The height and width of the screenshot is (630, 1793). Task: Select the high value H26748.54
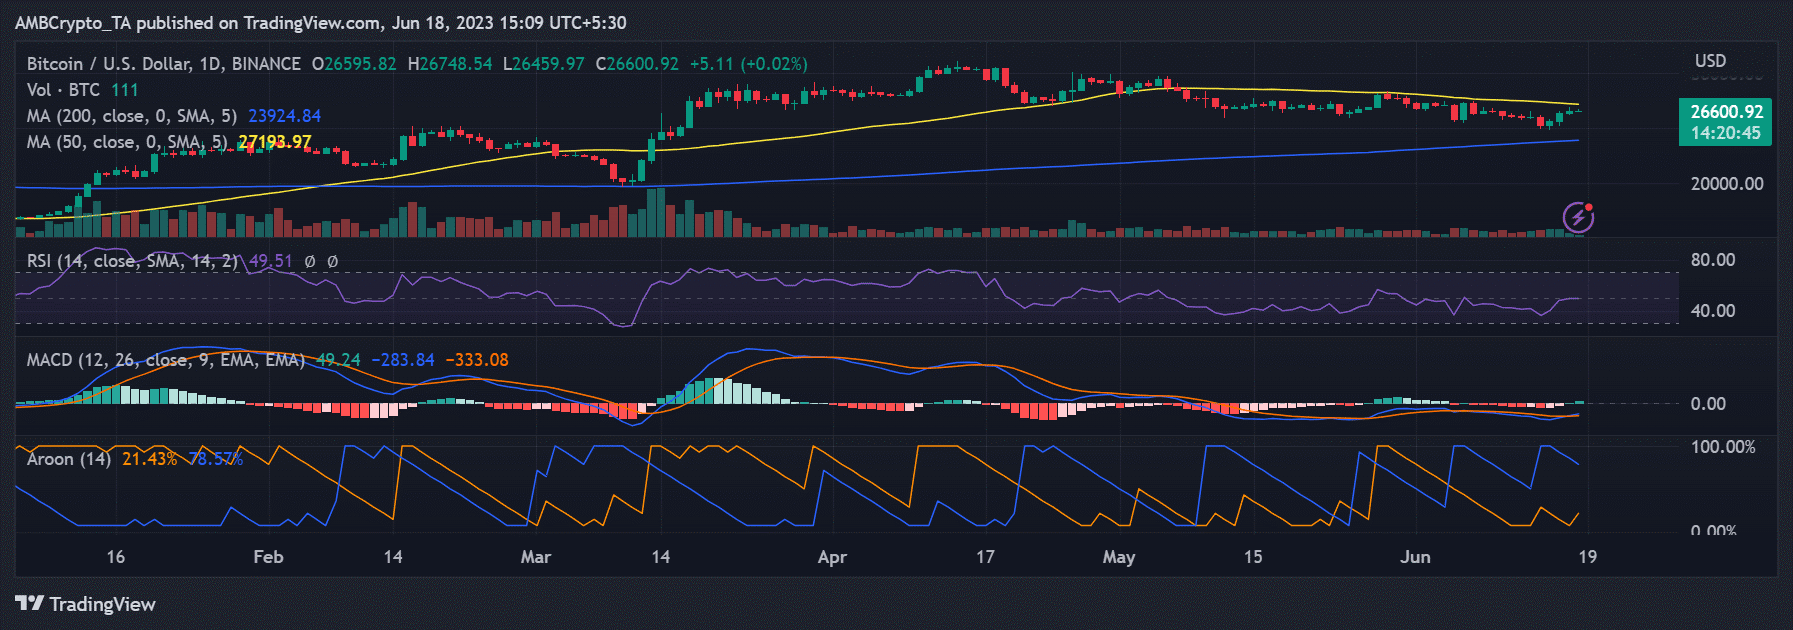click(x=450, y=64)
